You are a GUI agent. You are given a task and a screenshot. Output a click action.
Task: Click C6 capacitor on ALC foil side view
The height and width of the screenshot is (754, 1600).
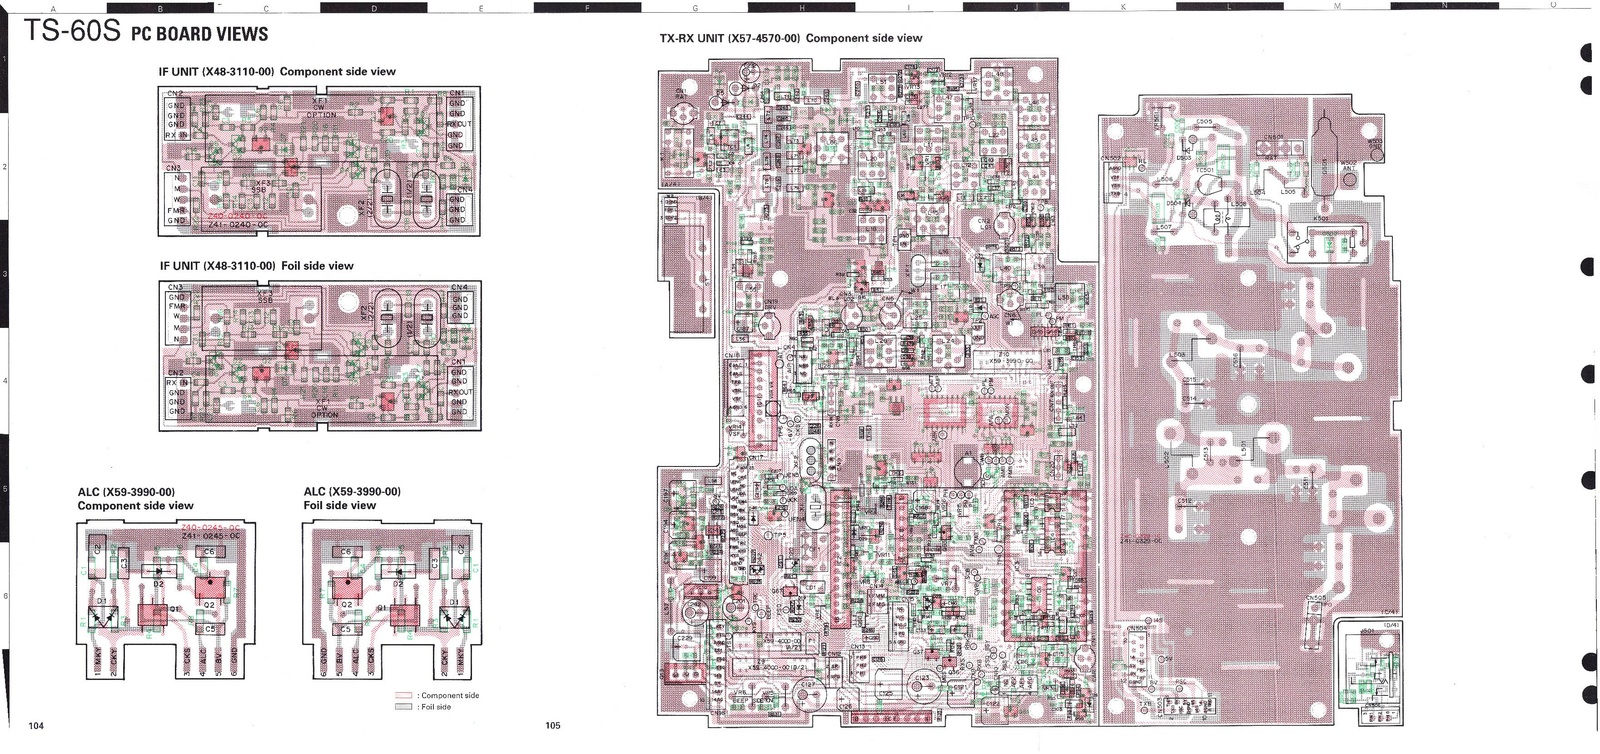click(x=346, y=552)
